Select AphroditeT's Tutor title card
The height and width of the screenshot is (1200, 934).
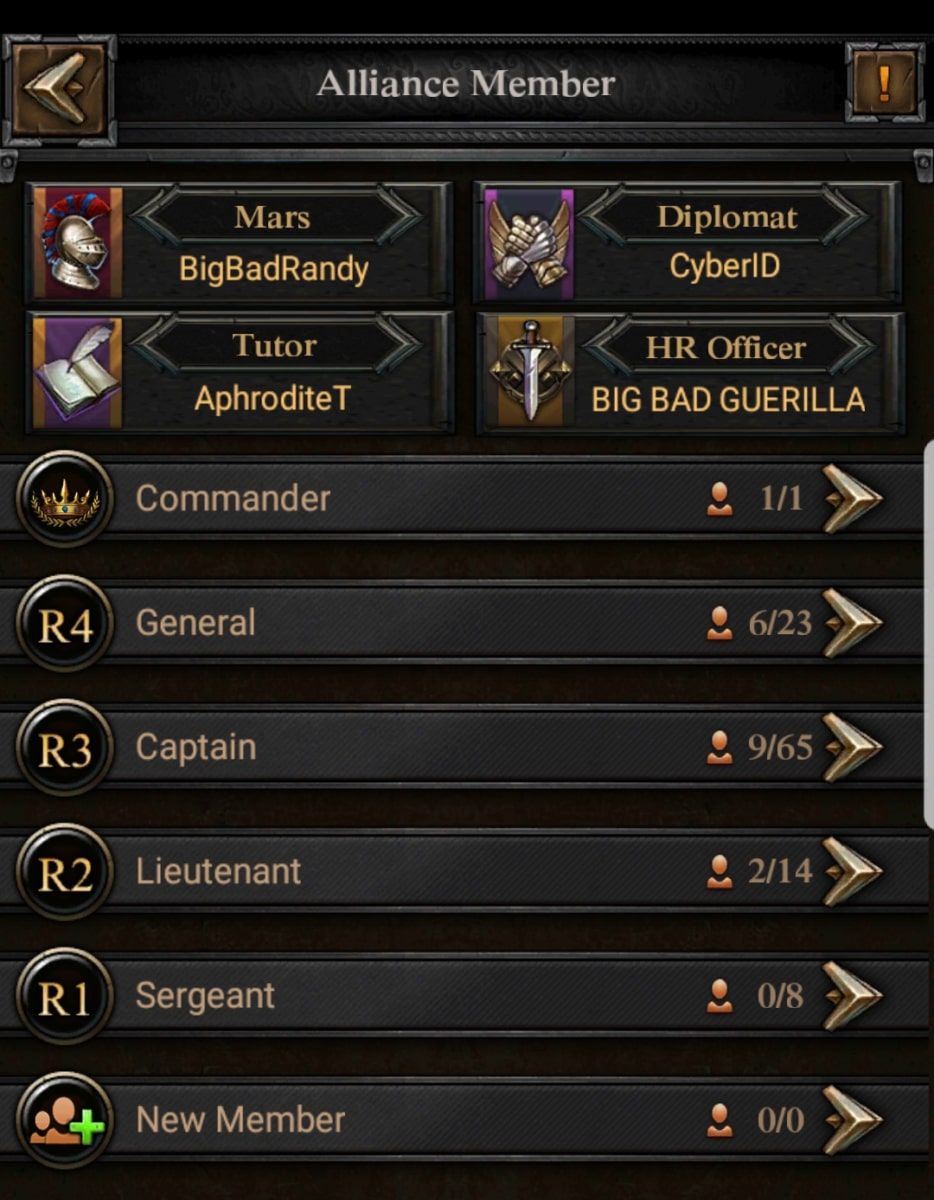[x=238, y=372]
